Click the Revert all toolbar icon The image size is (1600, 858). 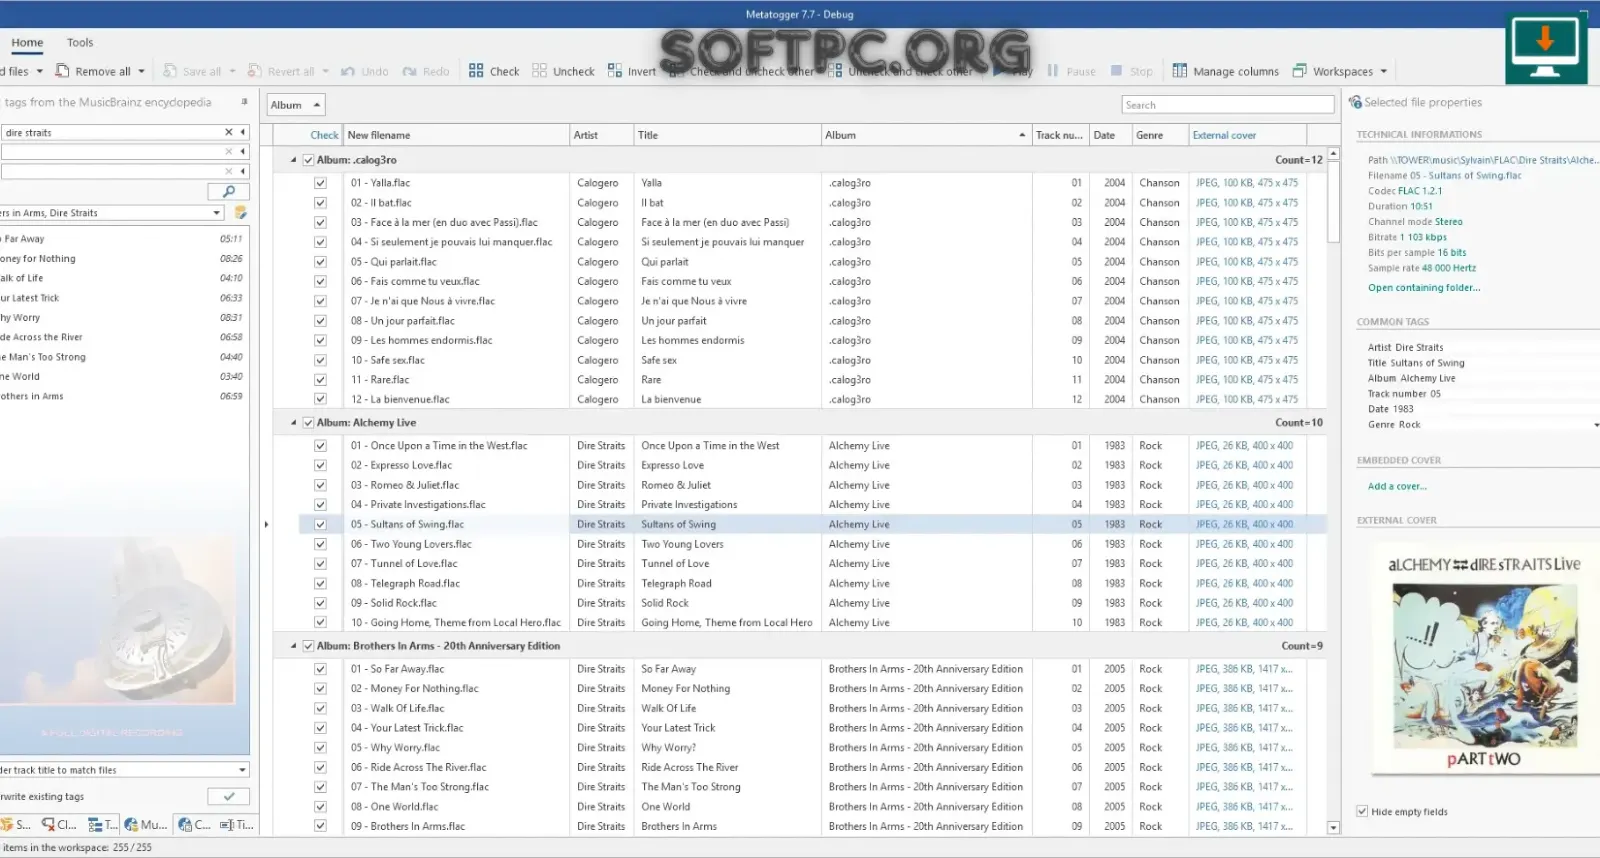pyautogui.click(x=255, y=71)
